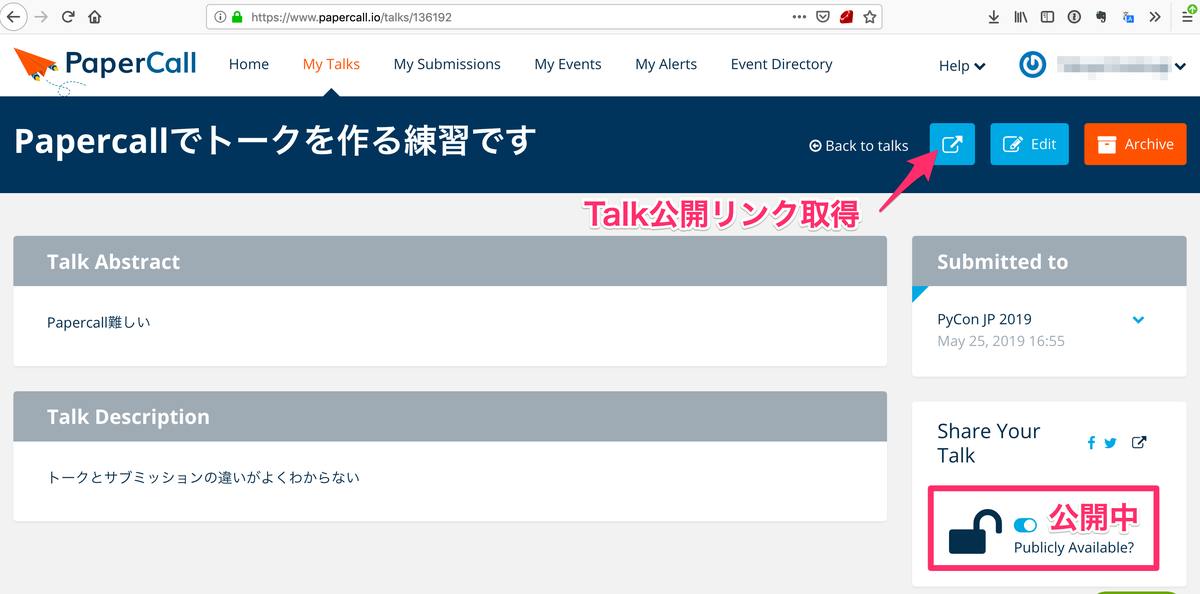Viewport: 1200px width, 594px height.
Task: Click the 'Papercall難しい' abstract text
Action: 99,323
